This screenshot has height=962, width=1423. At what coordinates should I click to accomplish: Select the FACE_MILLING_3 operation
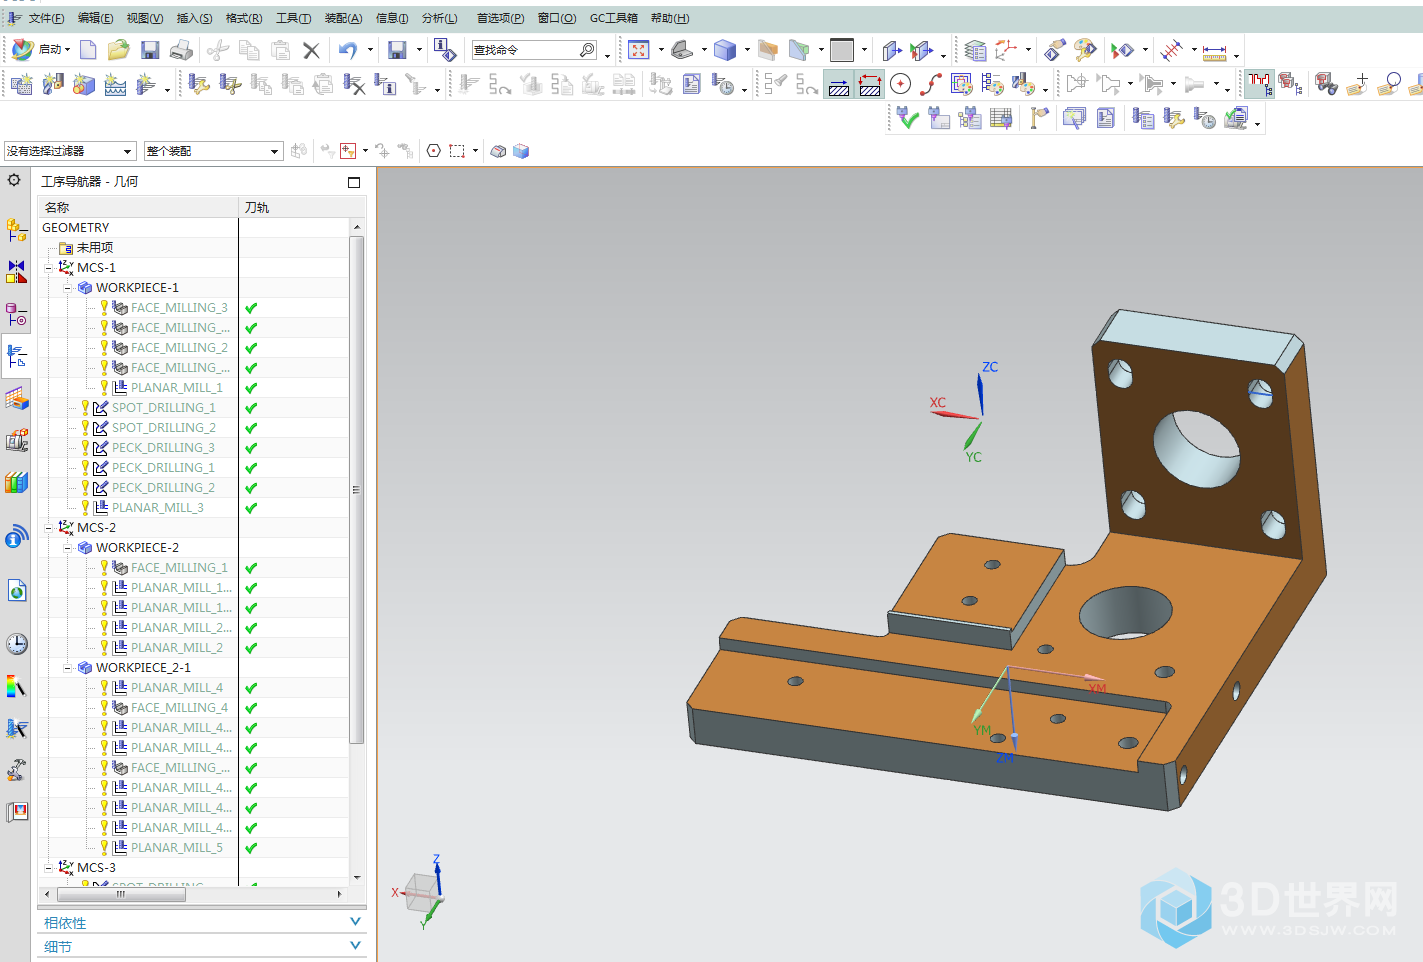[x=179, y=308]
